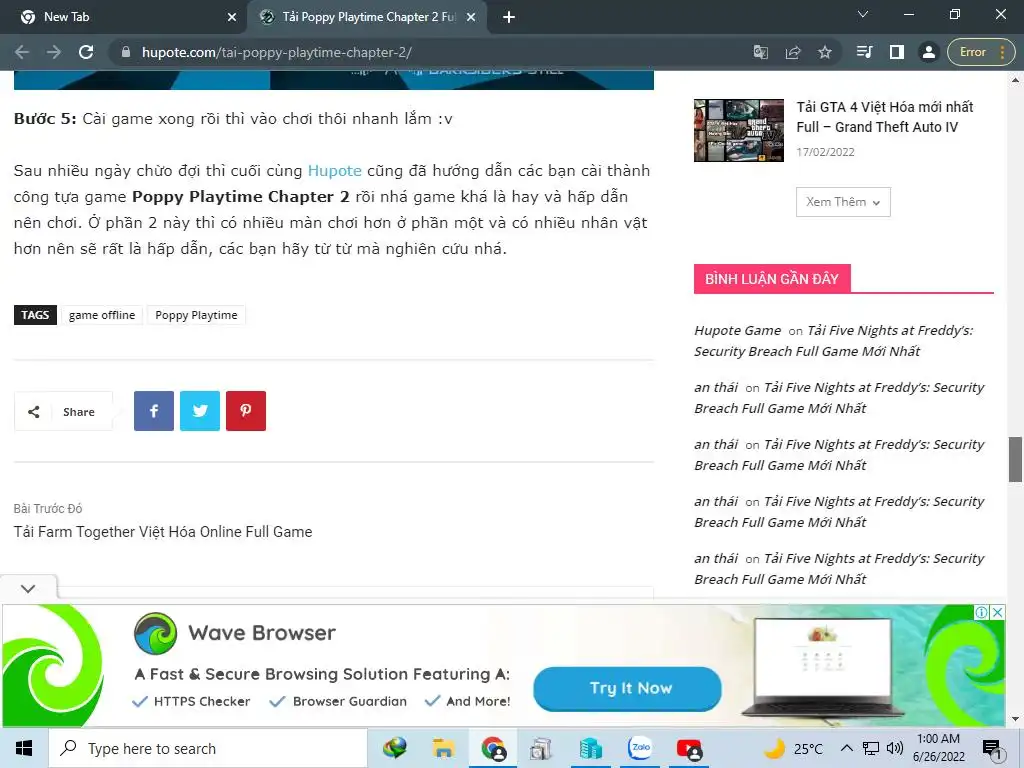Open Internet Download Manager in the taskbar
Viewport: 1024px width, 768px height.
tap(394, 748)
